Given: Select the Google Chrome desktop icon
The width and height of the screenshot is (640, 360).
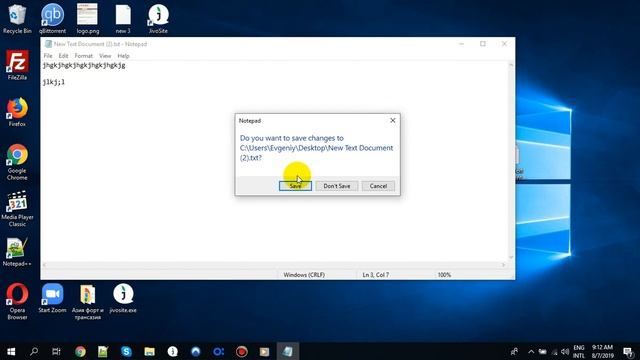Looking at the screenshot, I should pos(17,162).
